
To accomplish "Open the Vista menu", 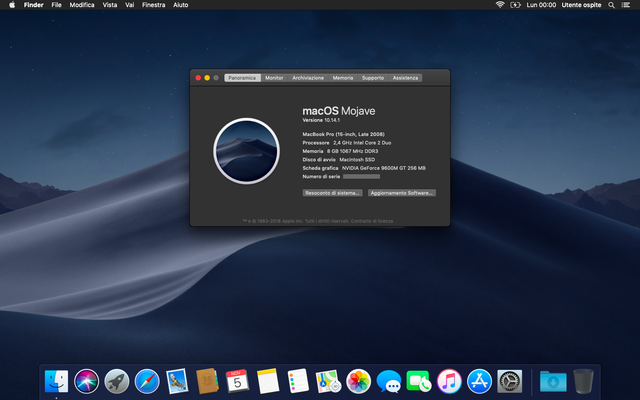I will 109,5.
